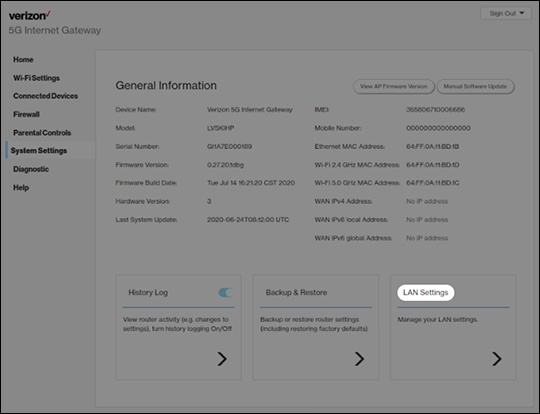Open History Log via arrow chevron
The image size is (540, 414).
pos(222,359)
